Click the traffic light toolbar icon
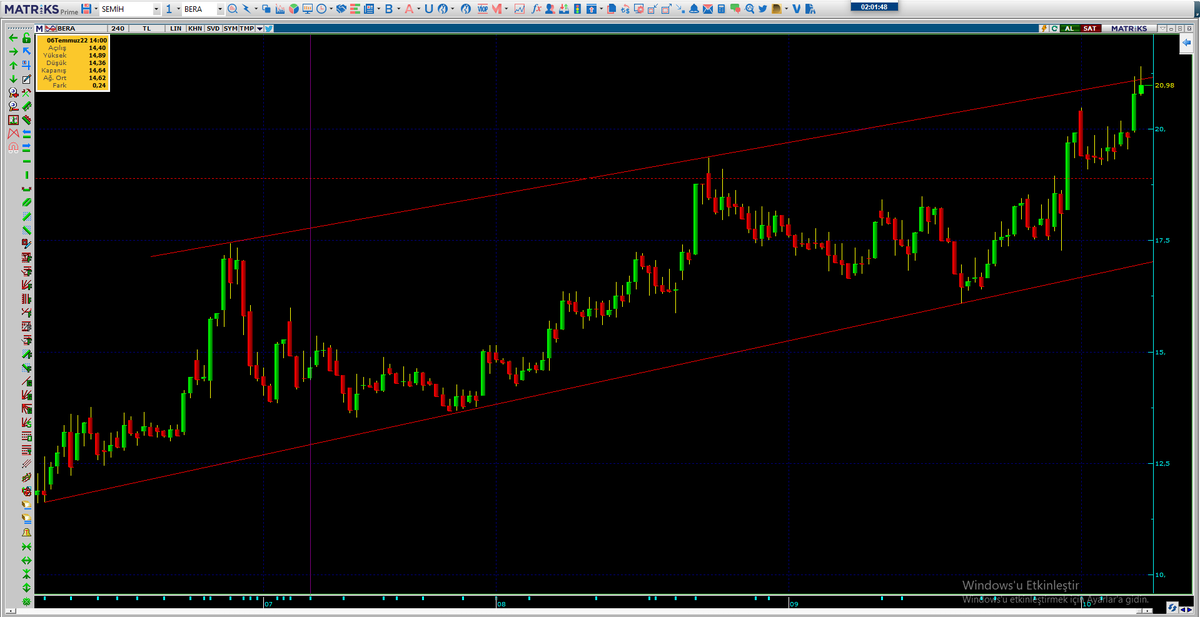Viewport: 1200px width, 617px height. [576, 8]
